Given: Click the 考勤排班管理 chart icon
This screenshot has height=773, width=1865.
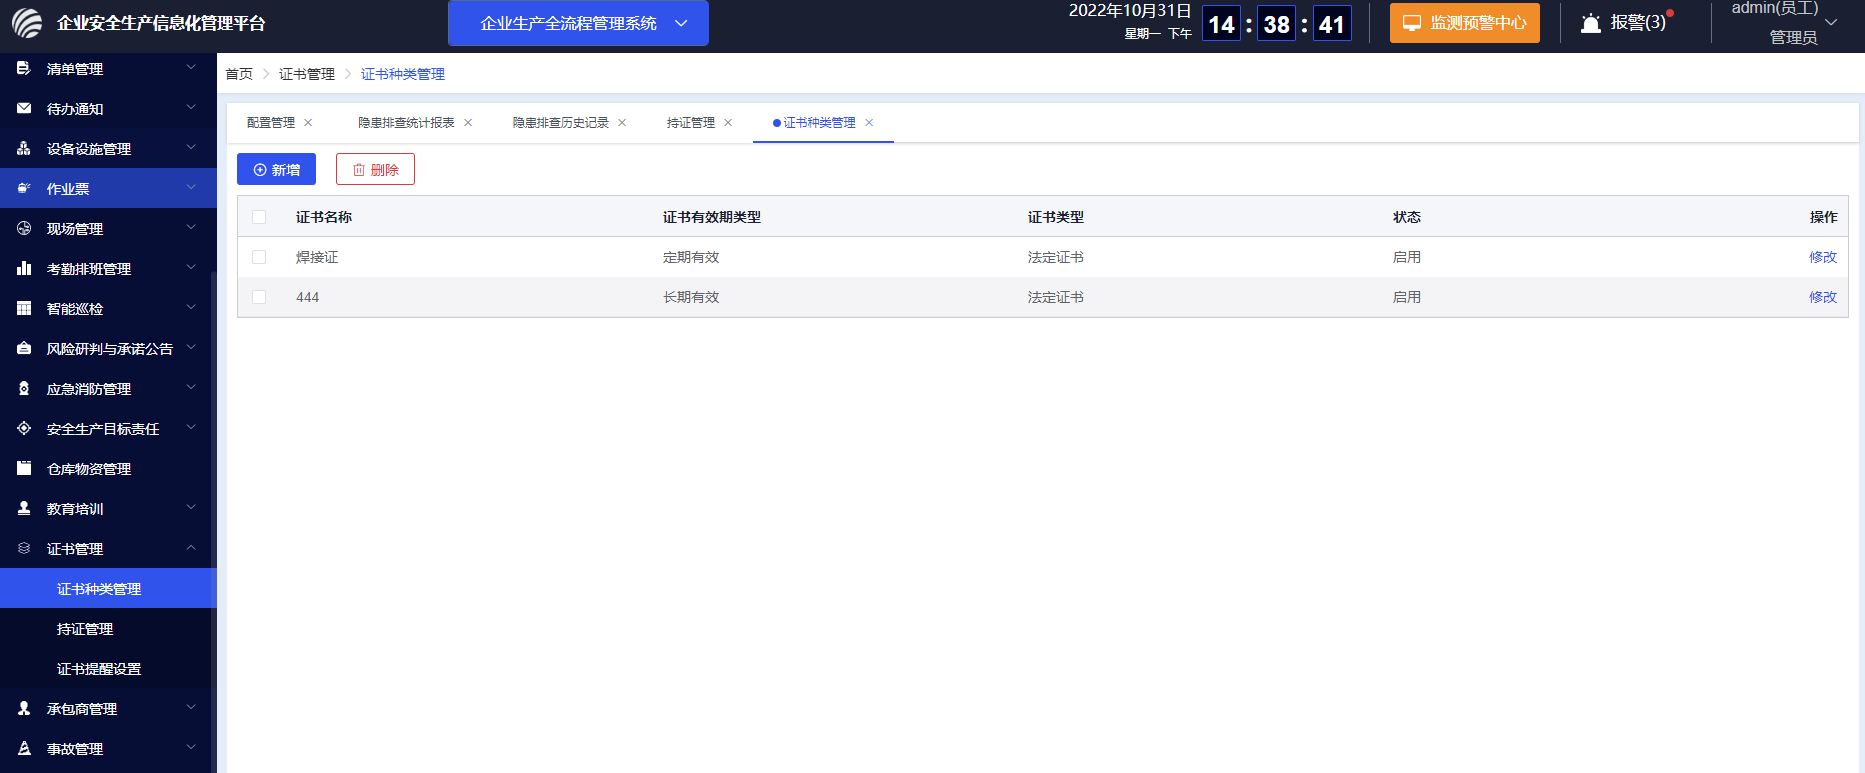Looking at the screenshot, I should click(x=24, y=268).
